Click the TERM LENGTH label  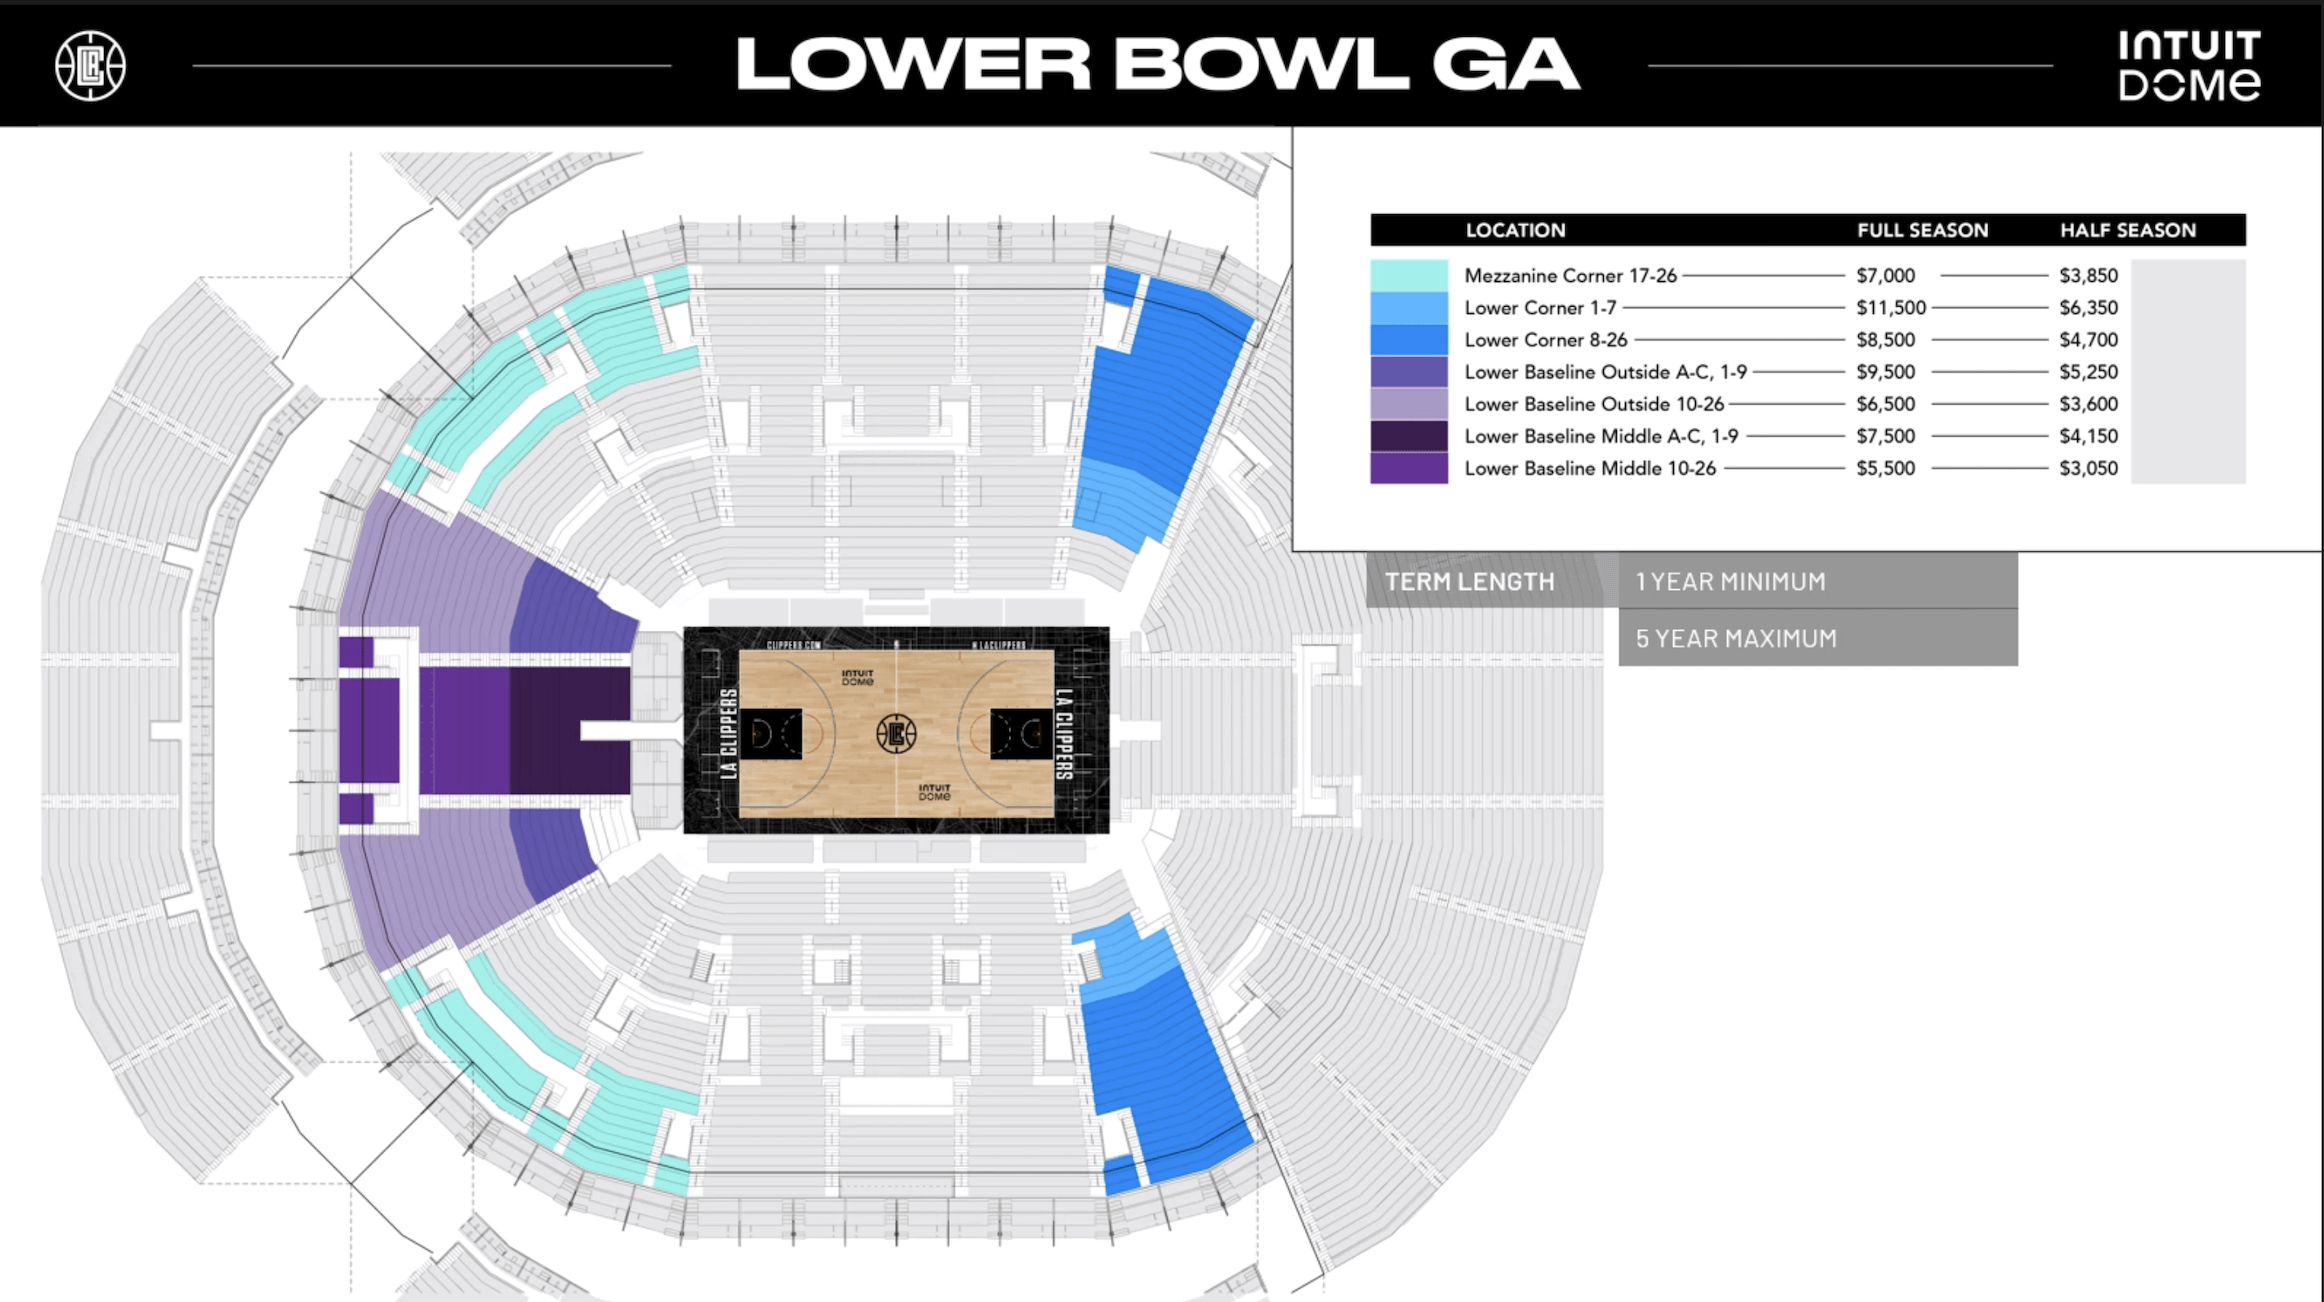1469,581
